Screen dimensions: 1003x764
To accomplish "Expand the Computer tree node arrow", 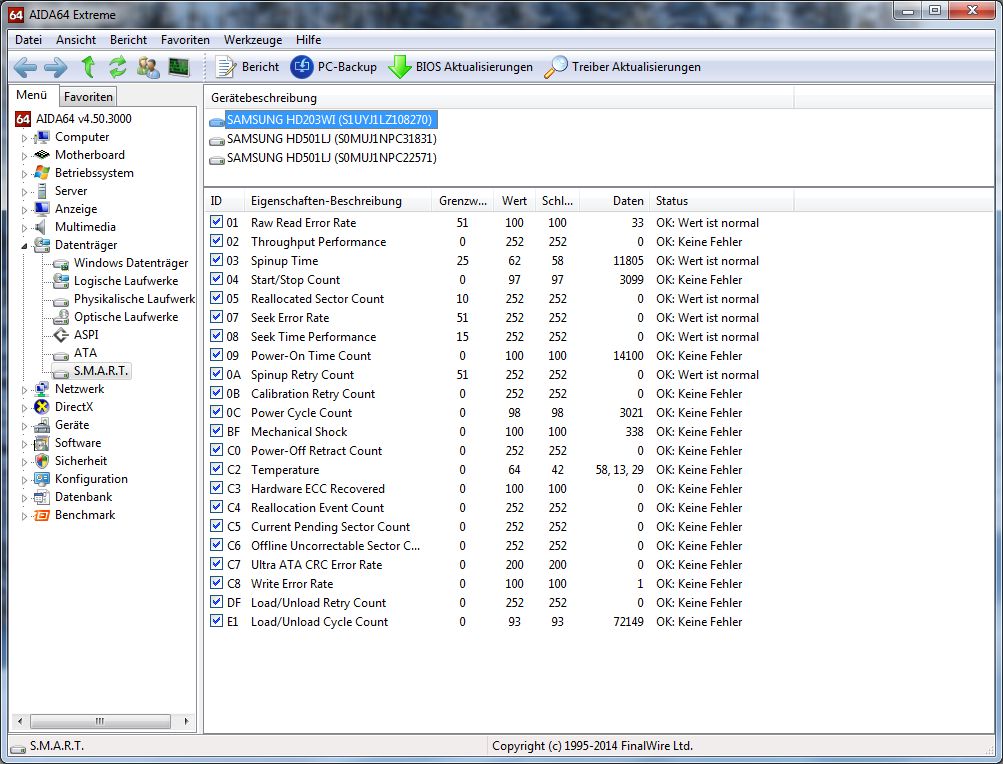I will coord(24,138).
